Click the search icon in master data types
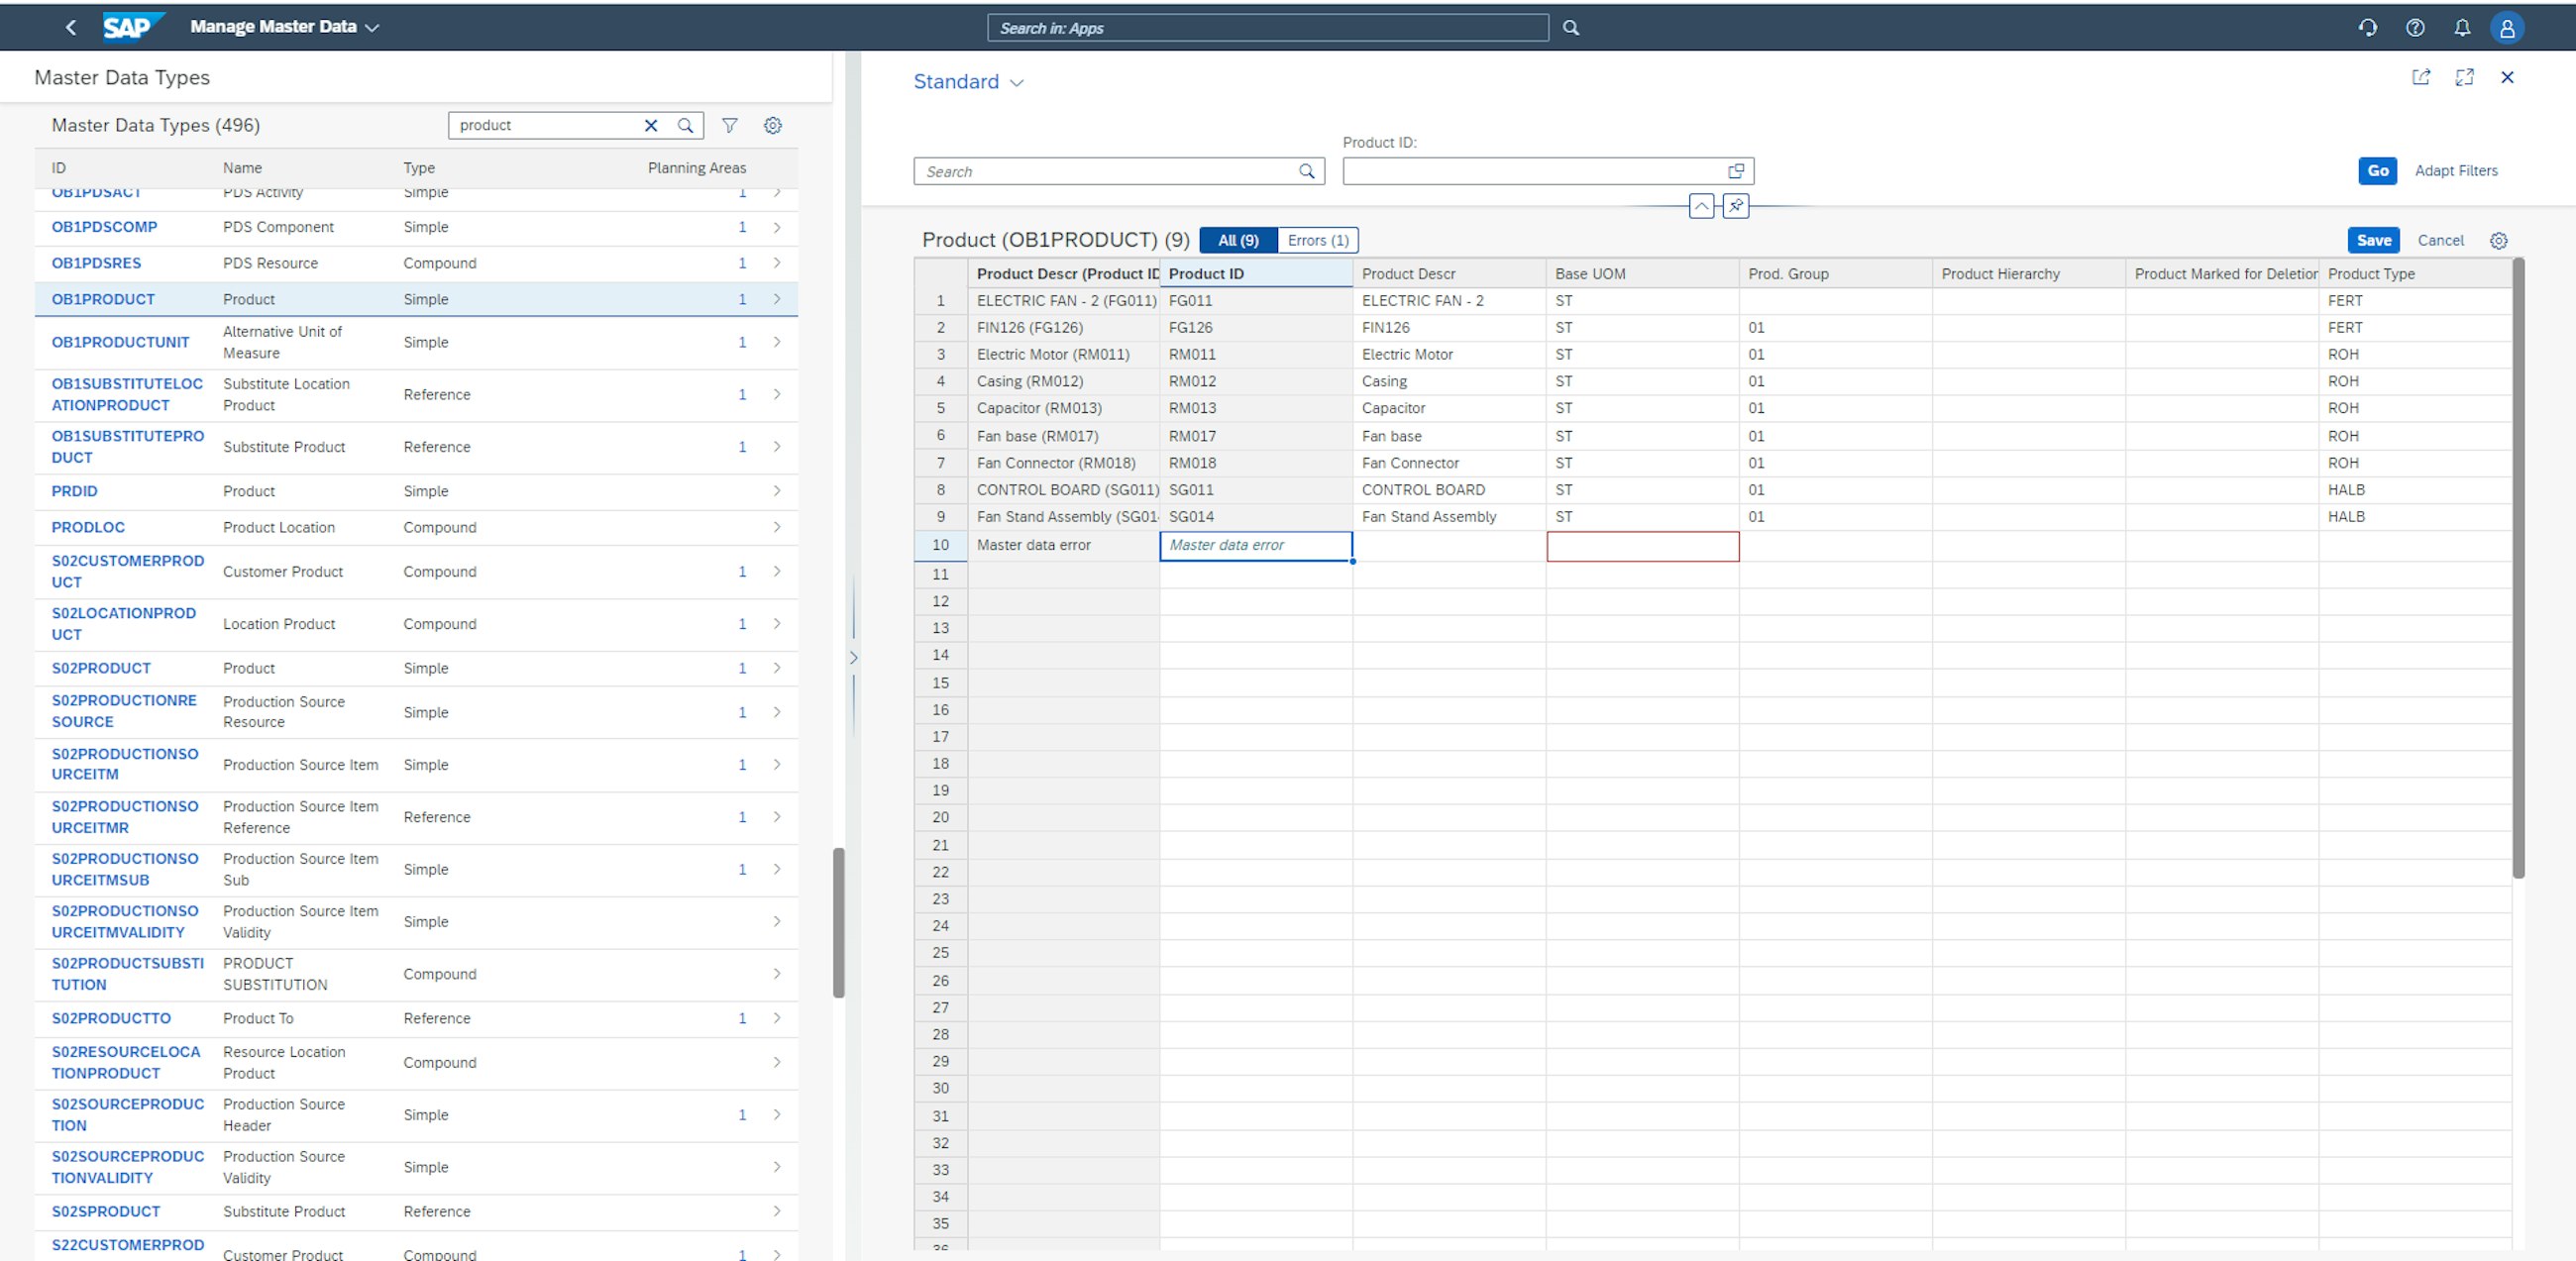 689,125
